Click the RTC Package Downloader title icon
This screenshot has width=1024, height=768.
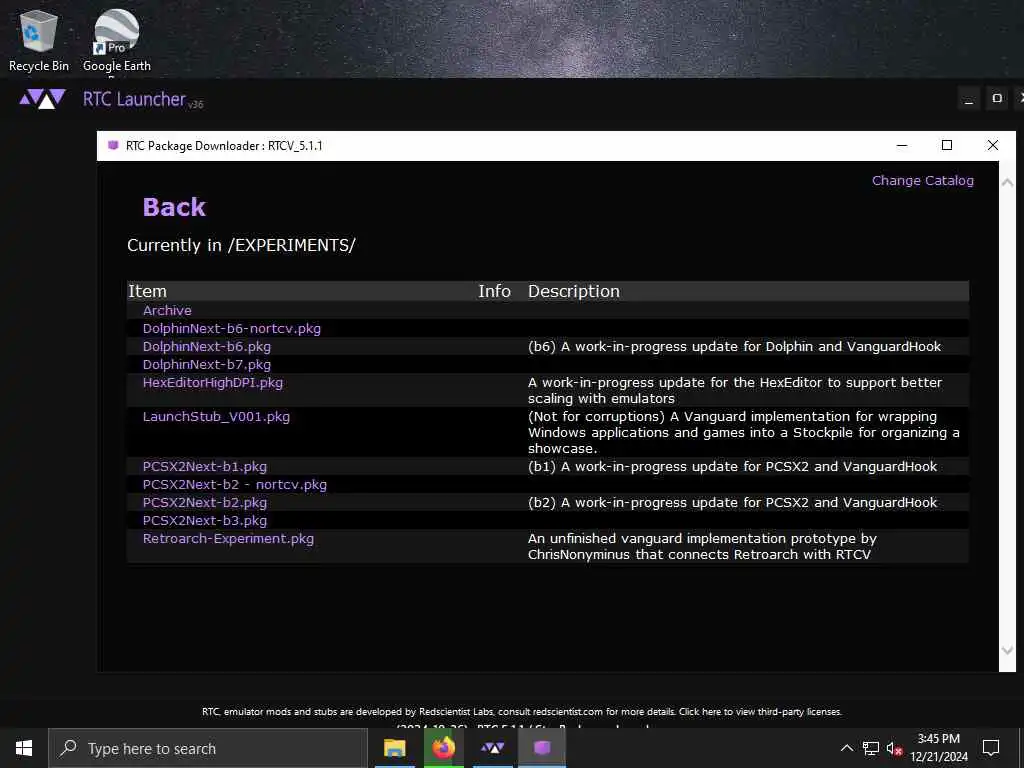[113, 145]
